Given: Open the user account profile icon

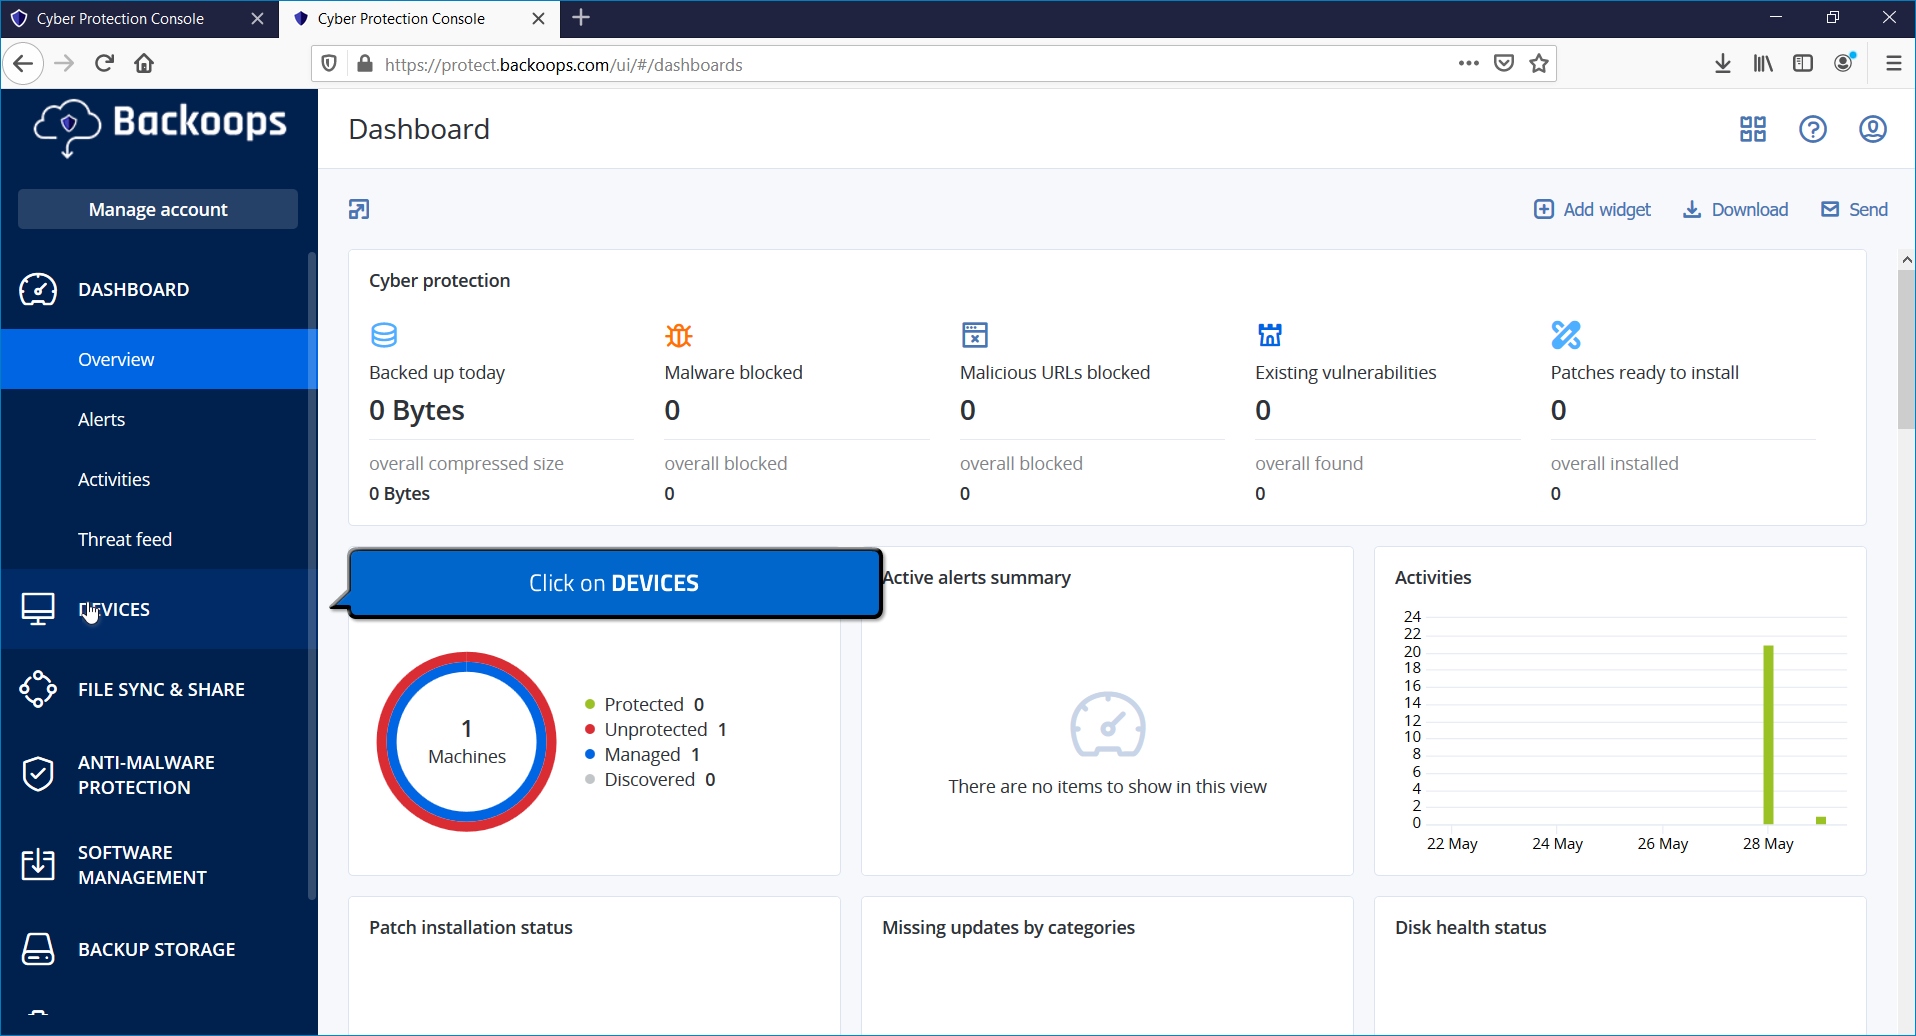Looking at the screenshot, I should pos(1873,129).
